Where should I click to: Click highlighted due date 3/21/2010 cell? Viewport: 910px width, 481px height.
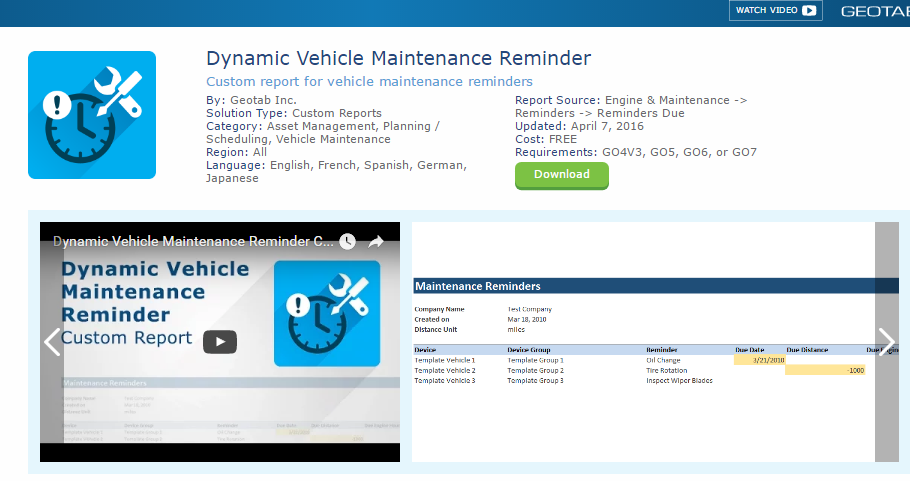[759, 360]
